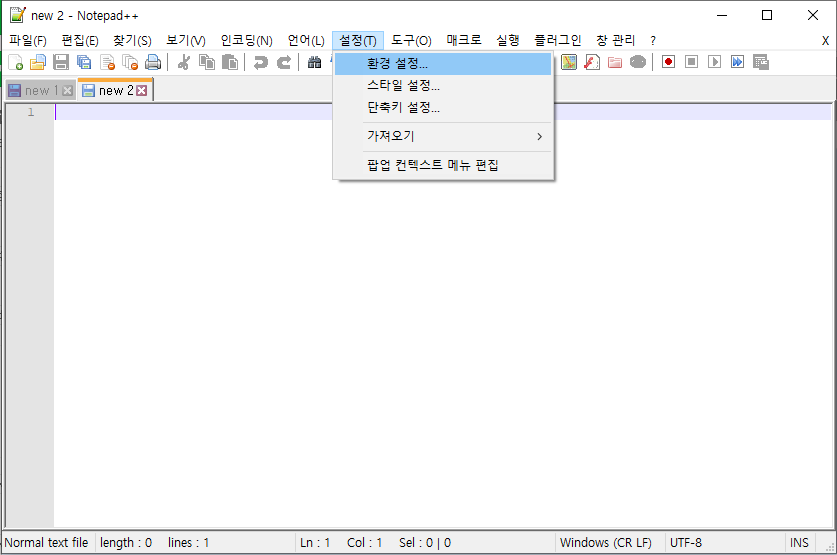Toggle INS insert mode in status bar
The image size is (837, 555).
(x=799, y=543)
